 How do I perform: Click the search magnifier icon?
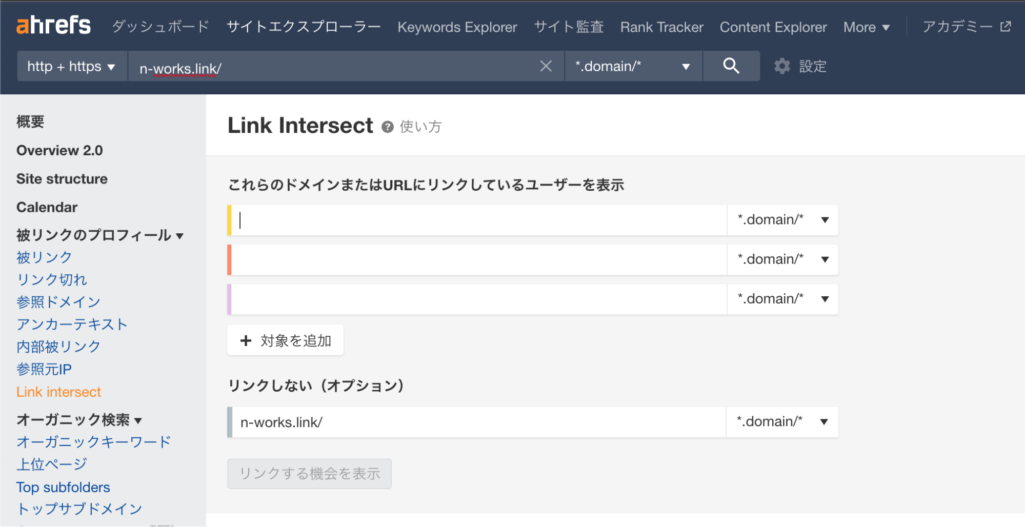(x=731, y=66)
